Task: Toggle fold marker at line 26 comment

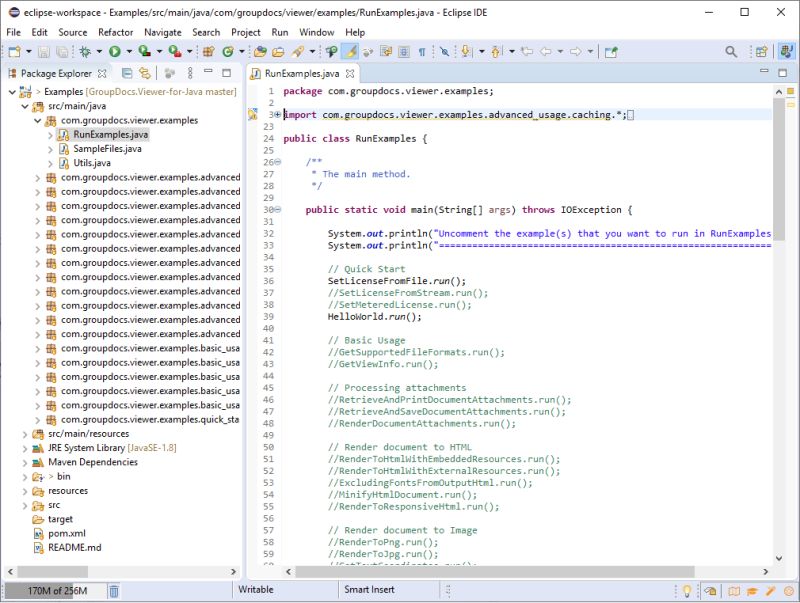Action: [x=278, y=162]
